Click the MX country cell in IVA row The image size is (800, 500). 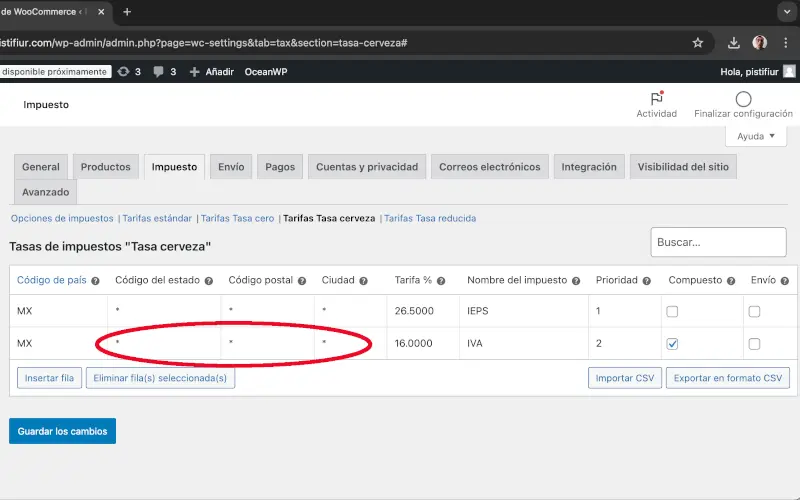click(x=59, y=343)
